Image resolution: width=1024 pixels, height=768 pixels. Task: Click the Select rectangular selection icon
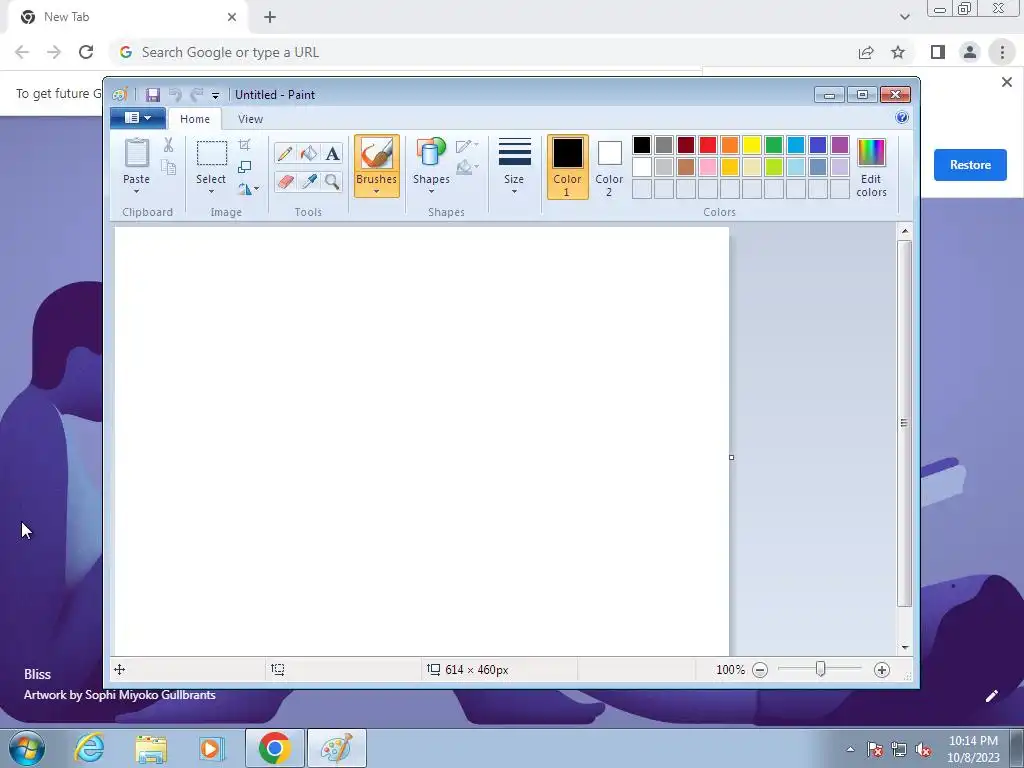pos(212,153)
